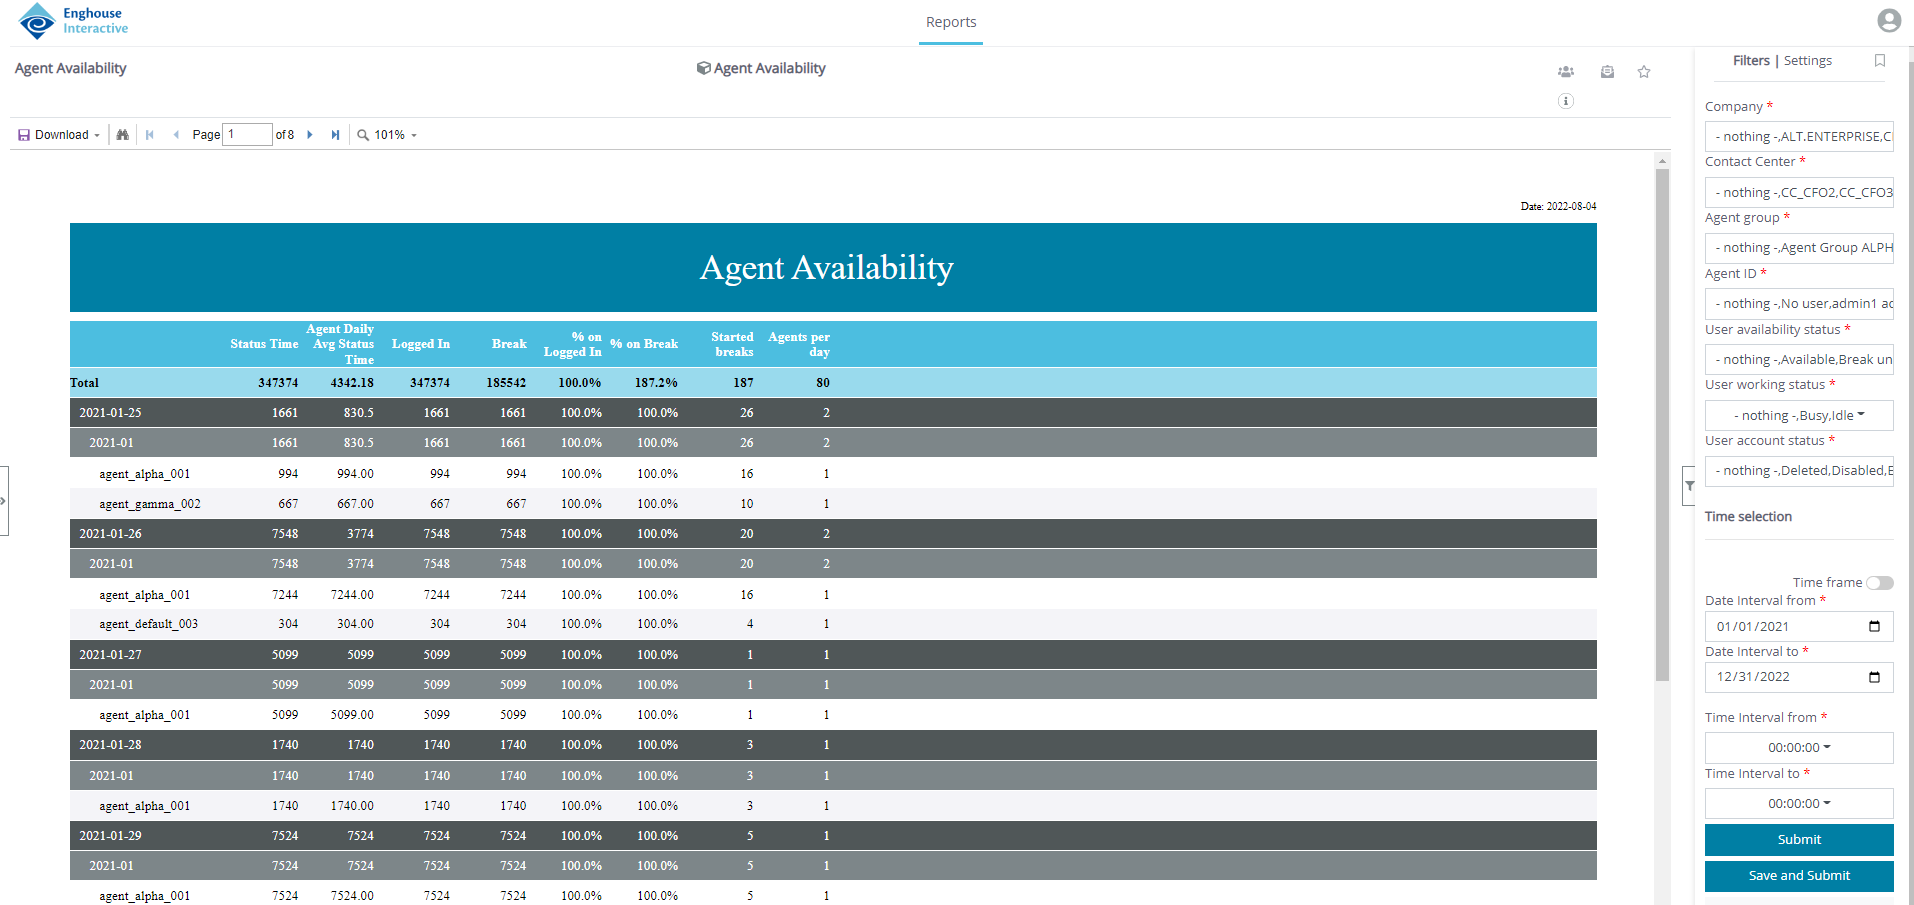The image size is (1914, 905).
Task: Click the Save and Submit button
Action: [x=1798, y=875]
